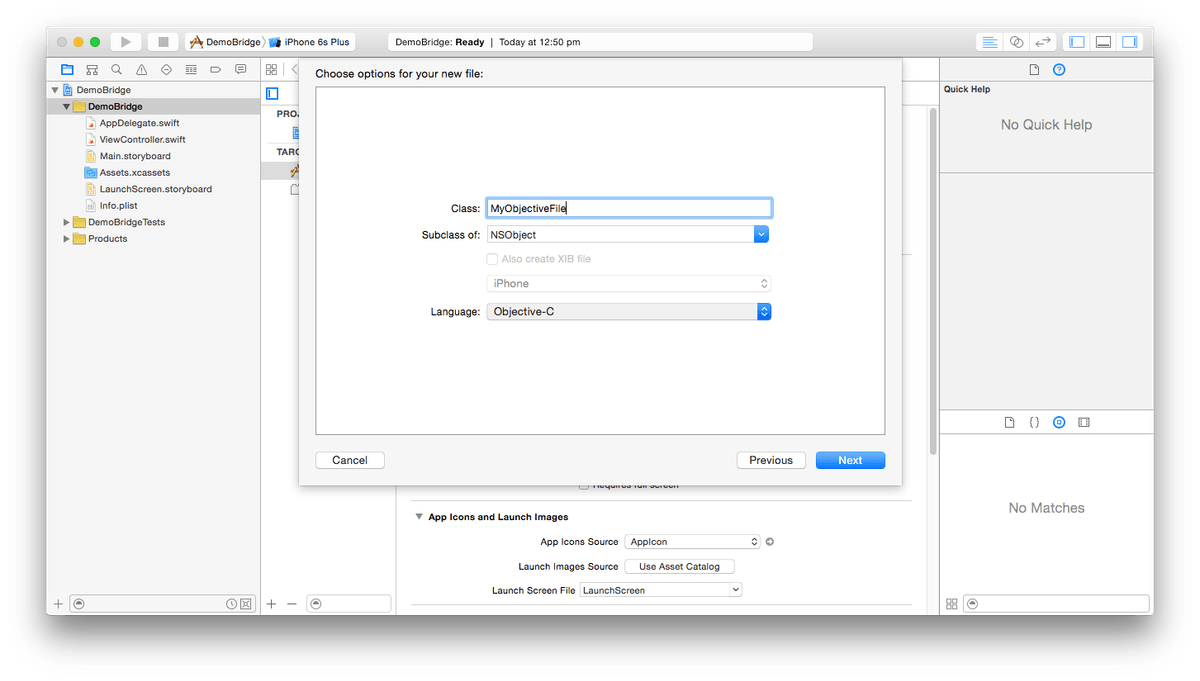
Task: Show the Media library
Action: pos(1084,423)
